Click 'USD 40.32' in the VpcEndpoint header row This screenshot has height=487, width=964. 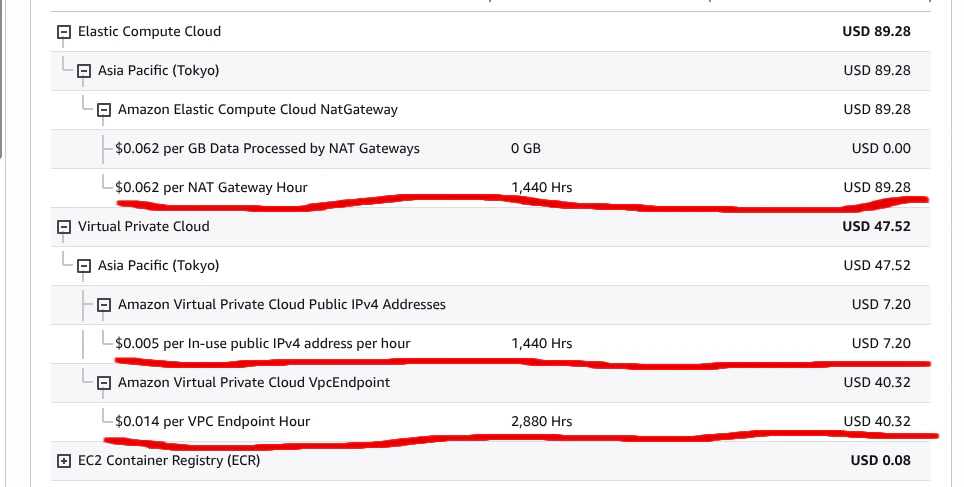[877, 382]
